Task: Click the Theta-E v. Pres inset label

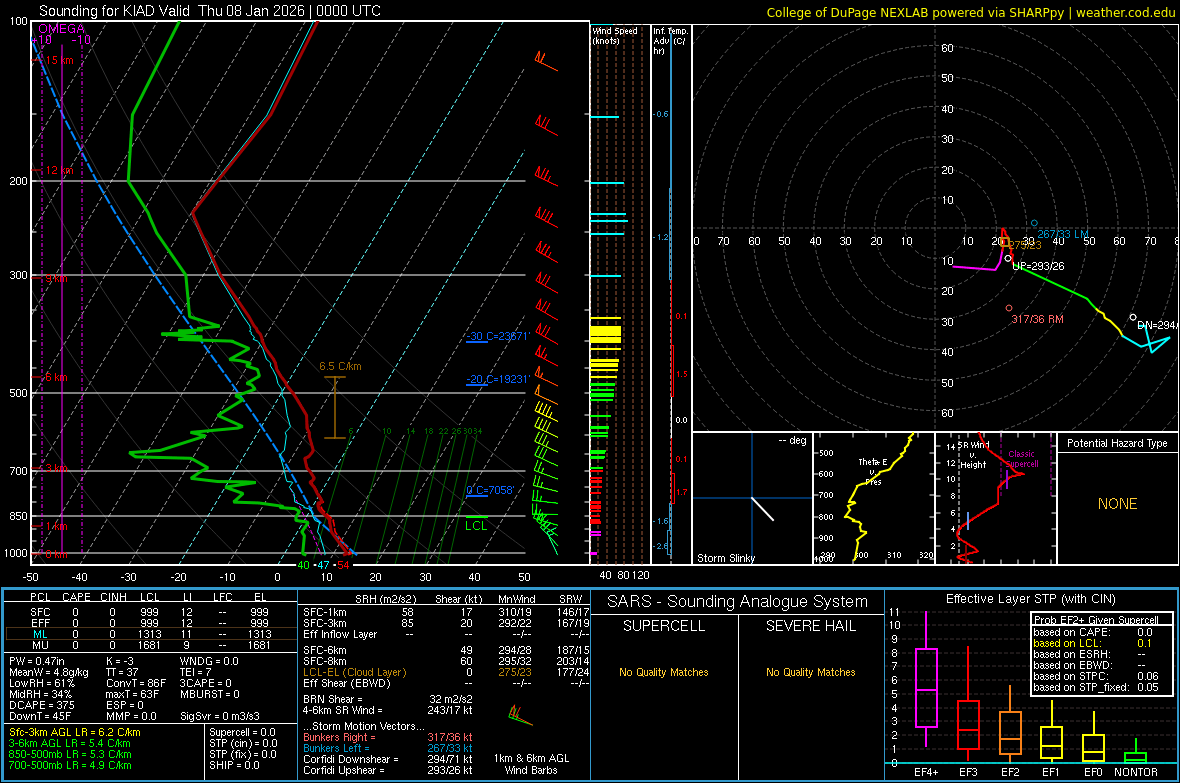Action: (873, 471)
